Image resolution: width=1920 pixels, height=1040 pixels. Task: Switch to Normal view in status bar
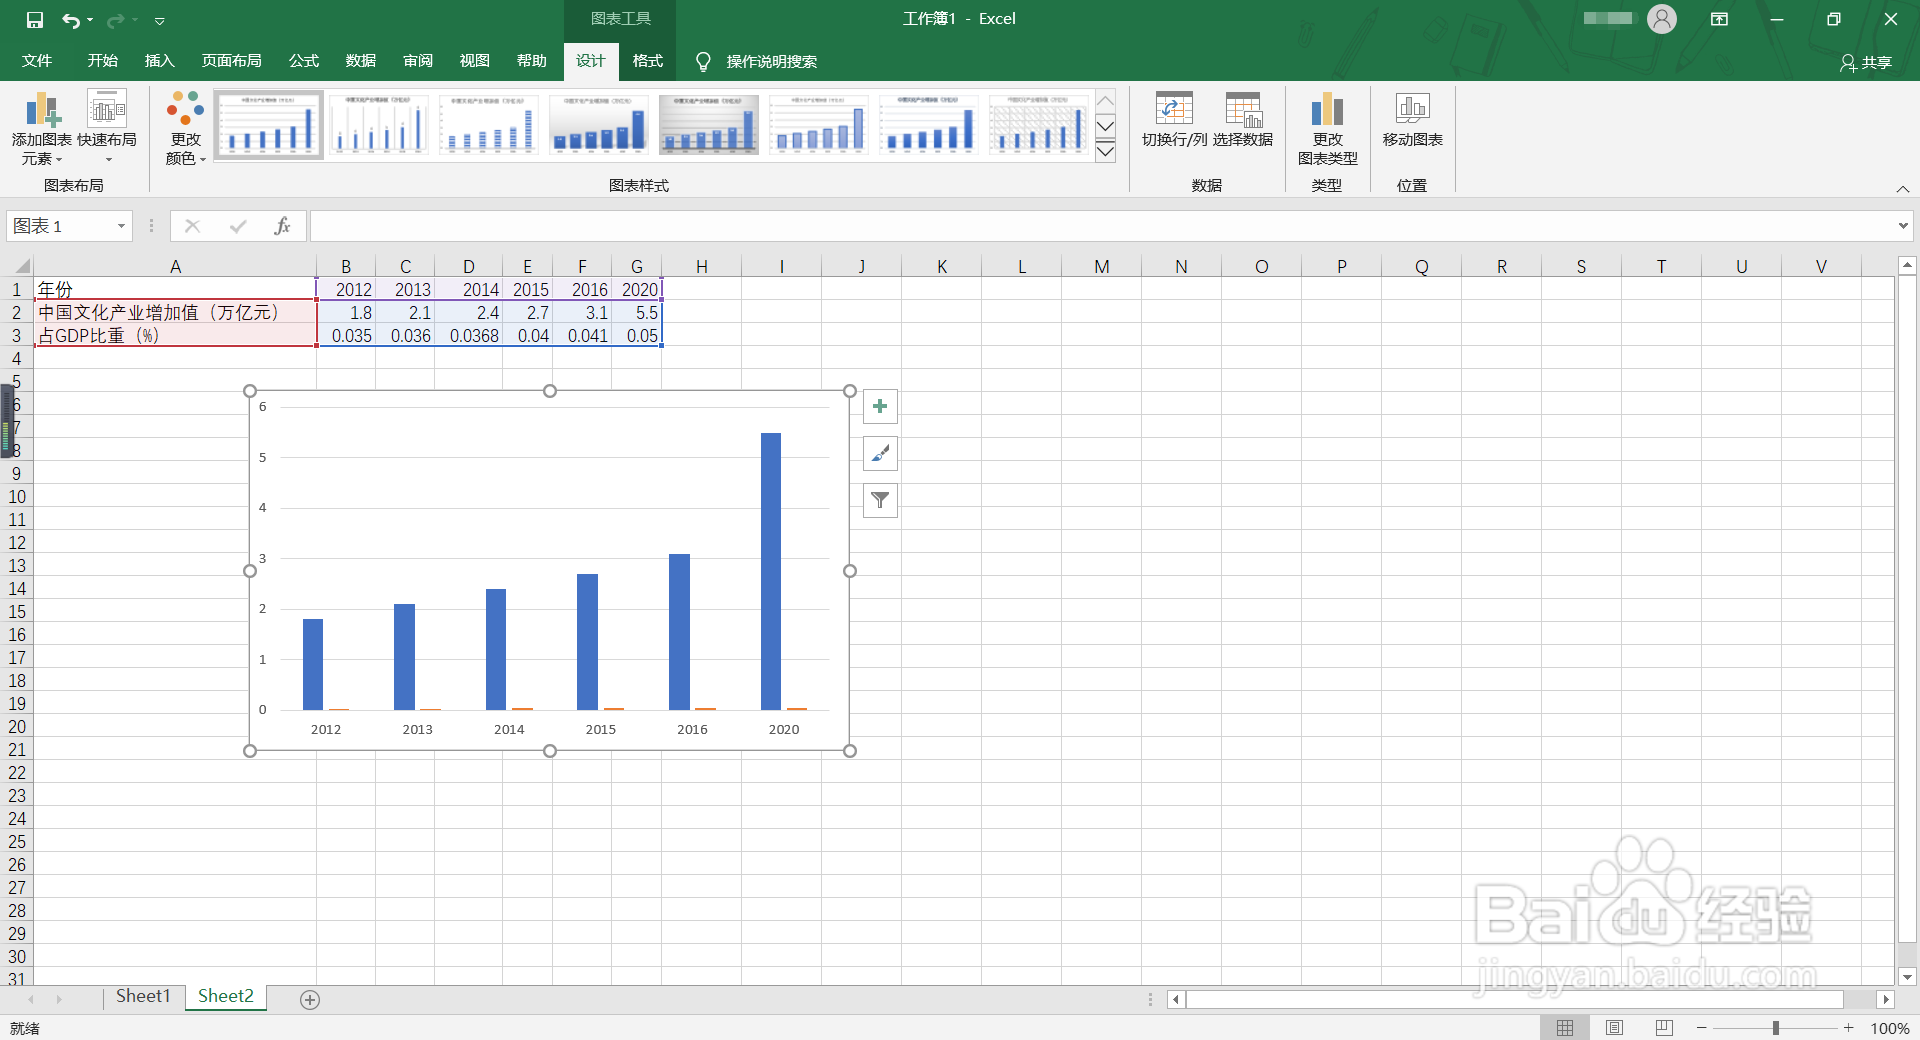[x=1565, y=1028]
